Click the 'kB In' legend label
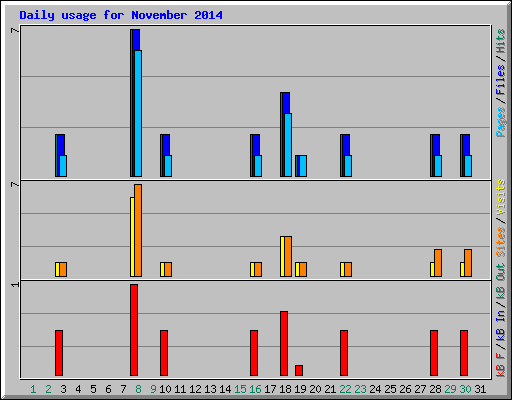The width and height of the screenshot is (512, 400). [x=501, y=325]
